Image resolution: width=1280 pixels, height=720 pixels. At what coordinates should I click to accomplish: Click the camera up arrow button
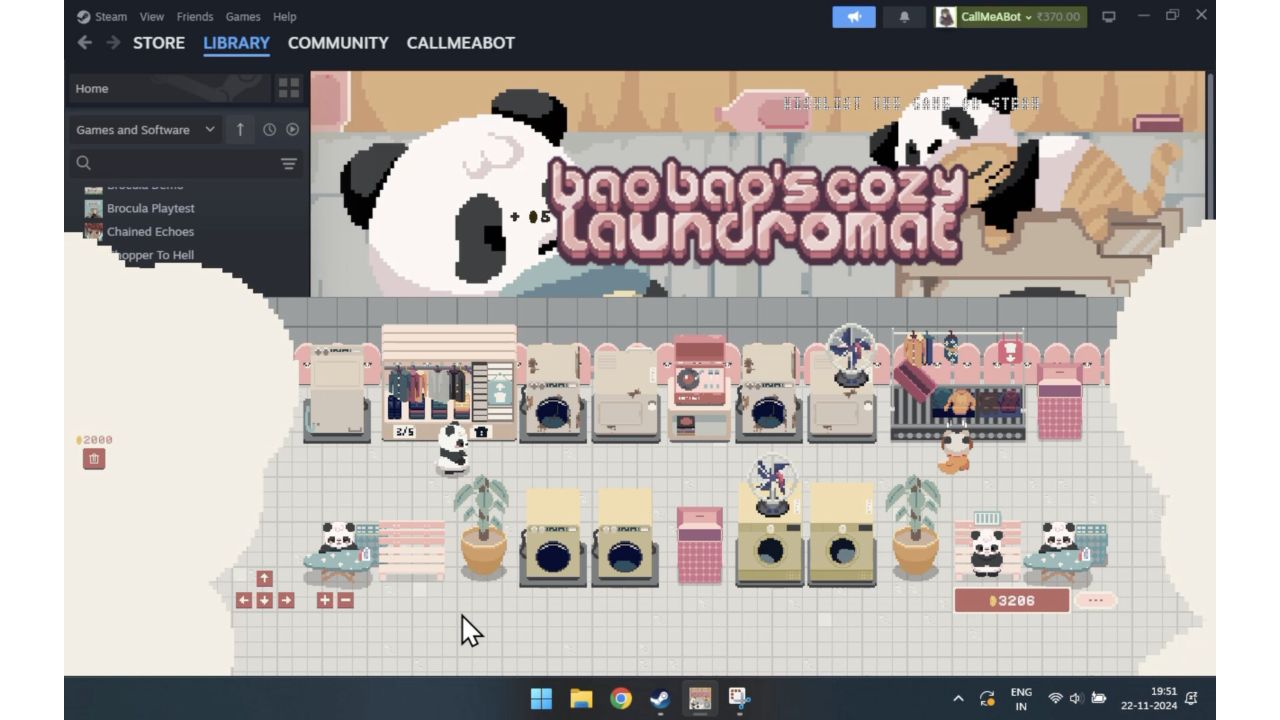point(264,579)
